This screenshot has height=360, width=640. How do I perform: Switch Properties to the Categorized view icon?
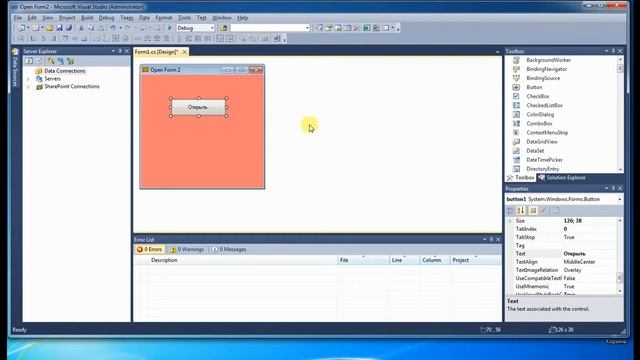pyautogui.click(x=511, y=210)
